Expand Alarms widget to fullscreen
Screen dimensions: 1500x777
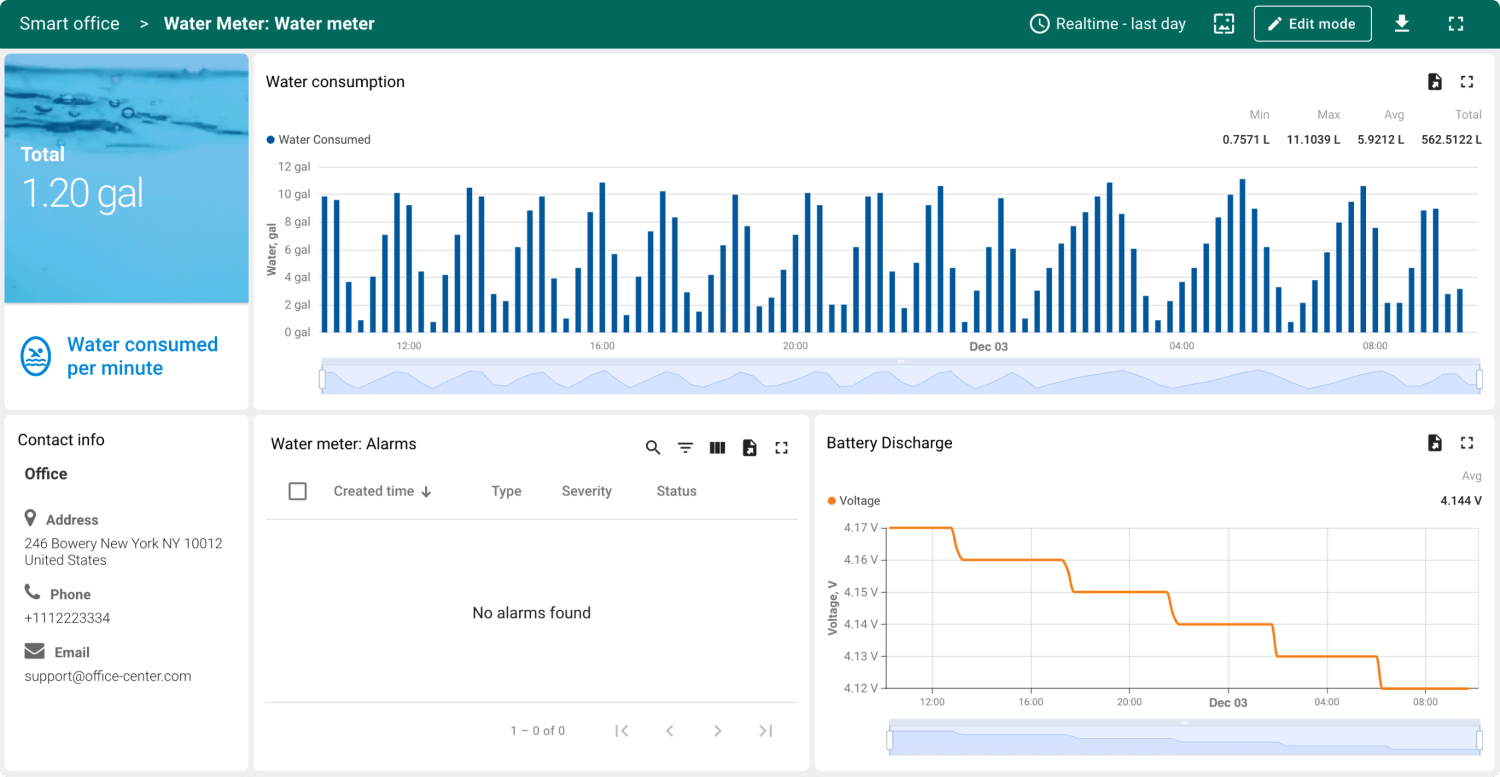tap(782, 448)
